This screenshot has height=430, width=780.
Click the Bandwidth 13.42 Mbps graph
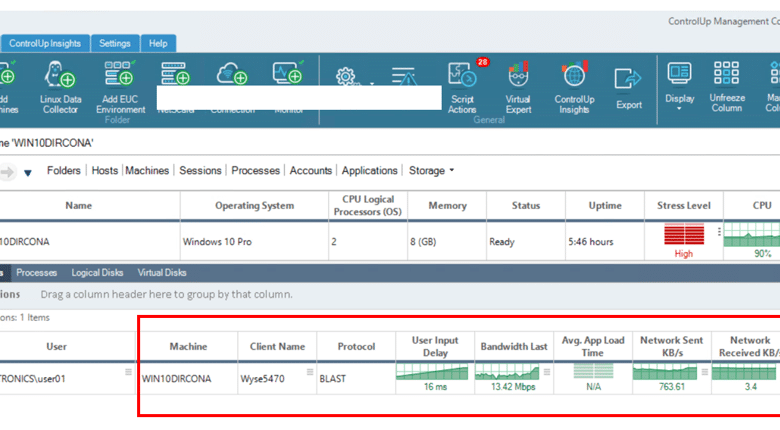[507, 372]
